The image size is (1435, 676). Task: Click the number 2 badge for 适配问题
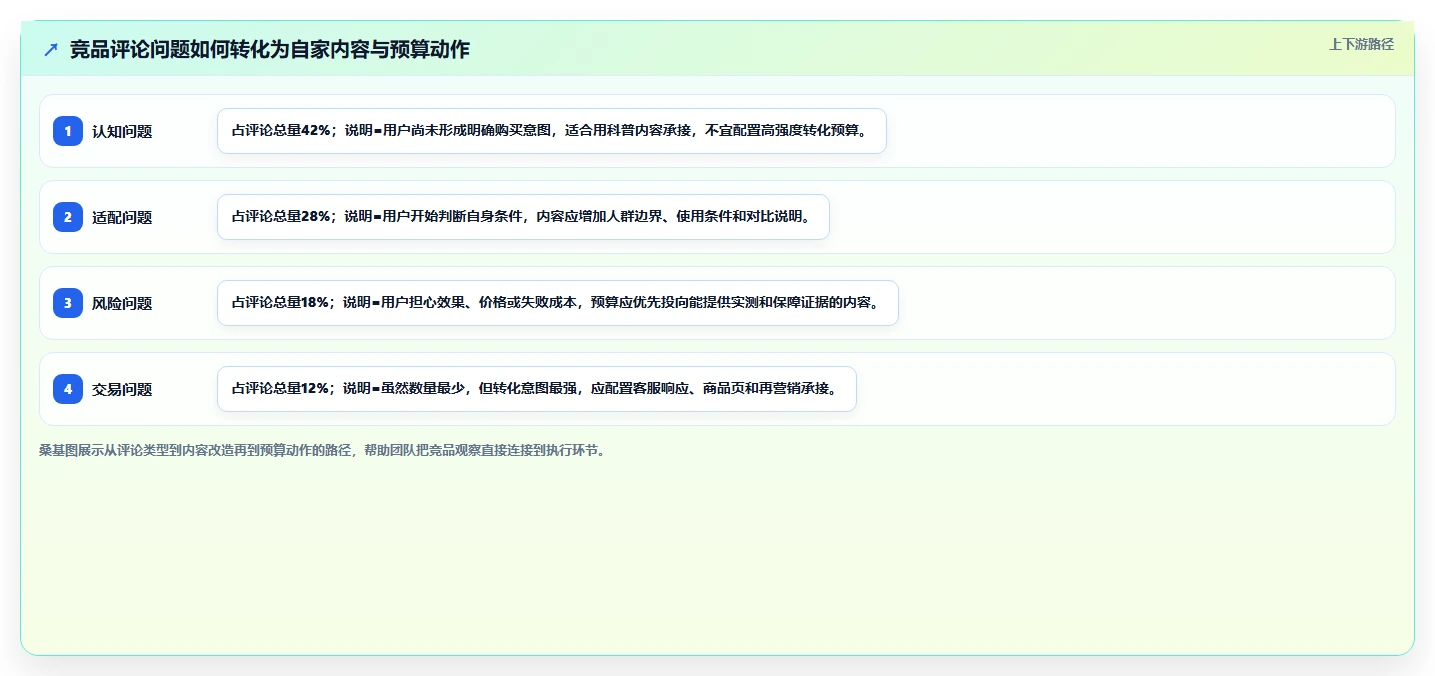68,217
